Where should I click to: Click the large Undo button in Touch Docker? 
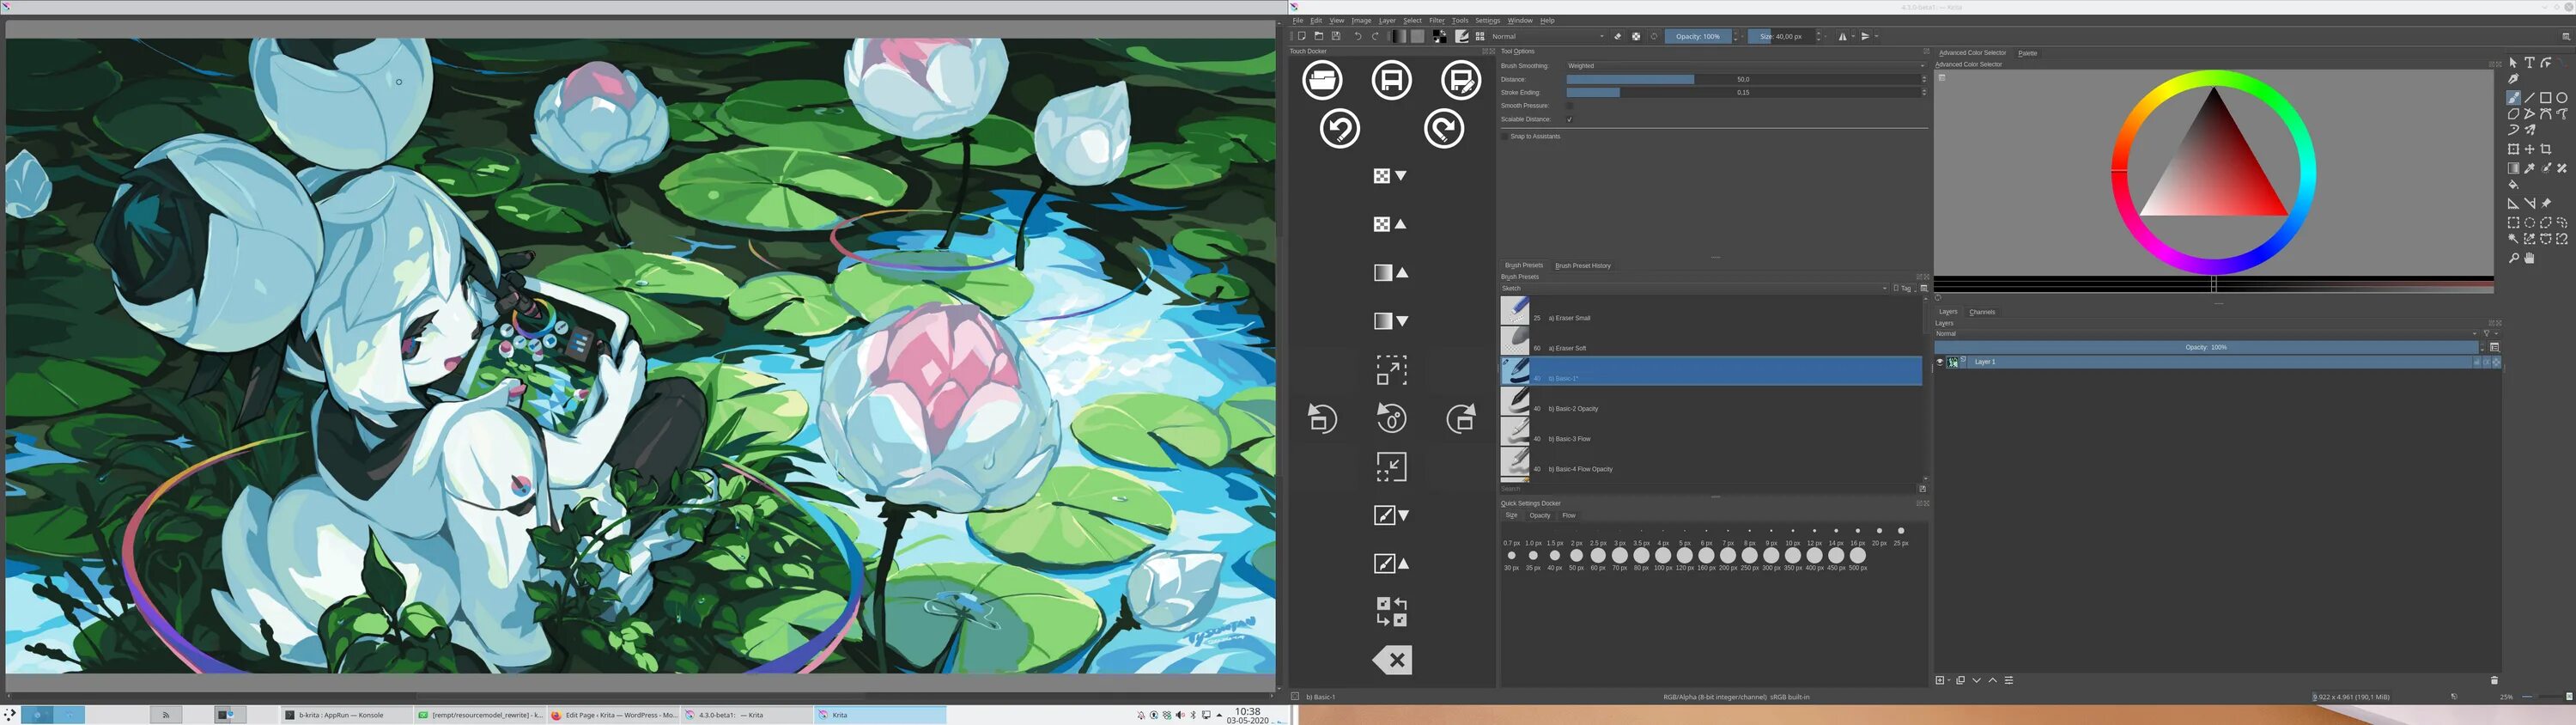pos(1339,129)
